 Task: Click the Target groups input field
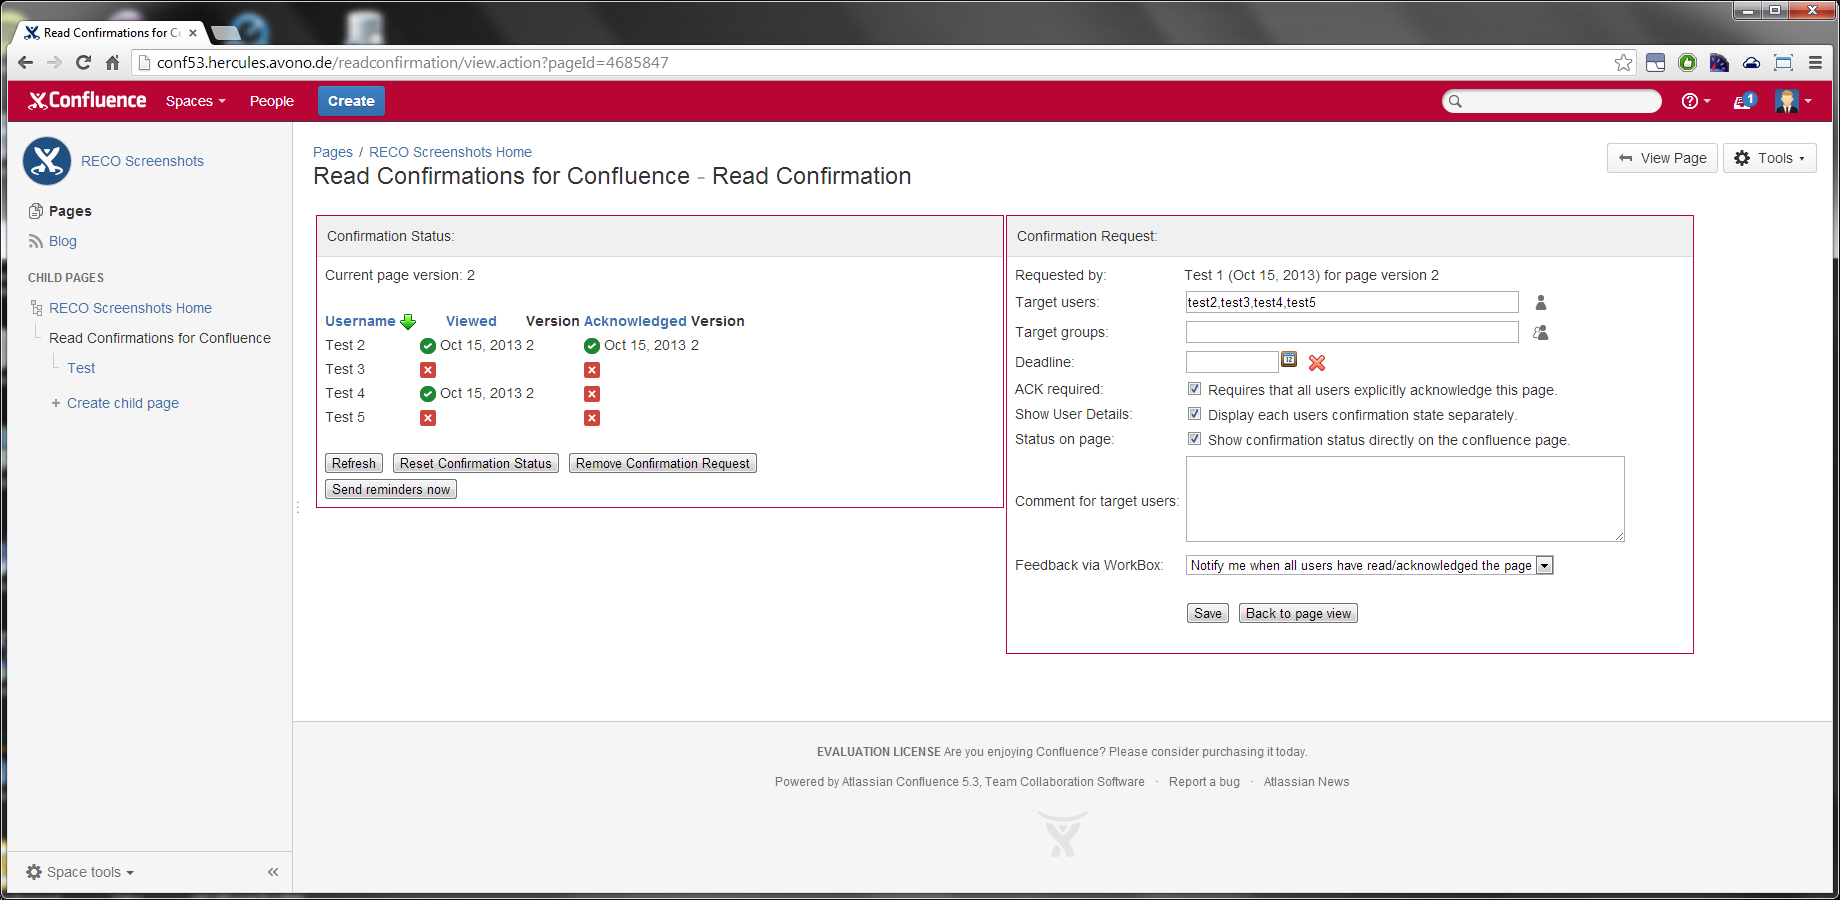pyautogui.click(x=1352, y=332)
